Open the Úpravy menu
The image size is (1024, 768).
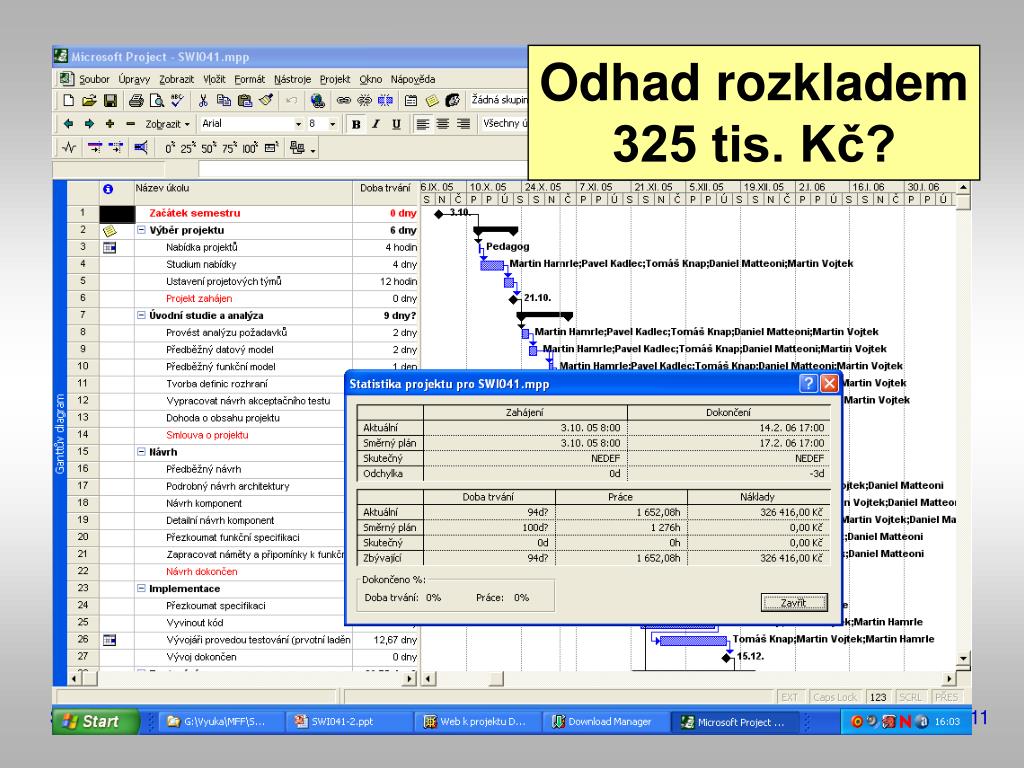(135, 79)
